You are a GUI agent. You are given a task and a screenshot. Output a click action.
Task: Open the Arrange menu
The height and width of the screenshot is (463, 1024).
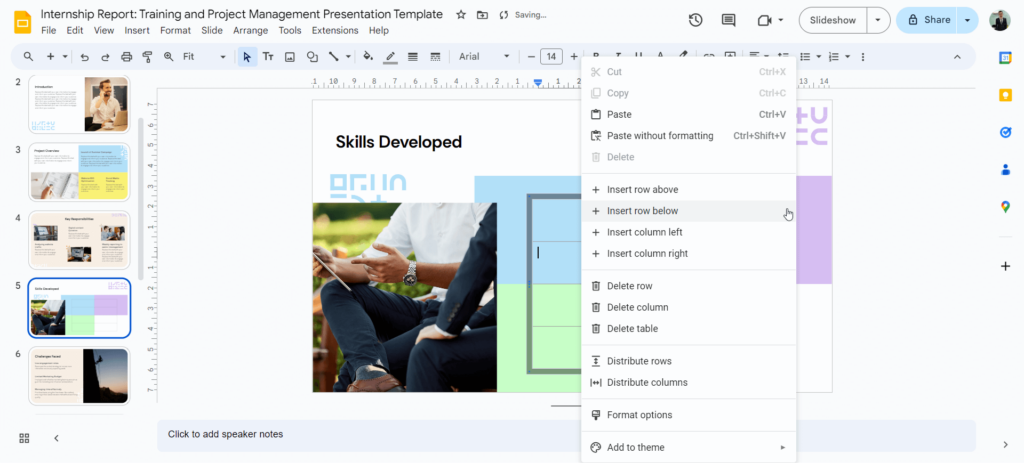[x=250, y=30]
